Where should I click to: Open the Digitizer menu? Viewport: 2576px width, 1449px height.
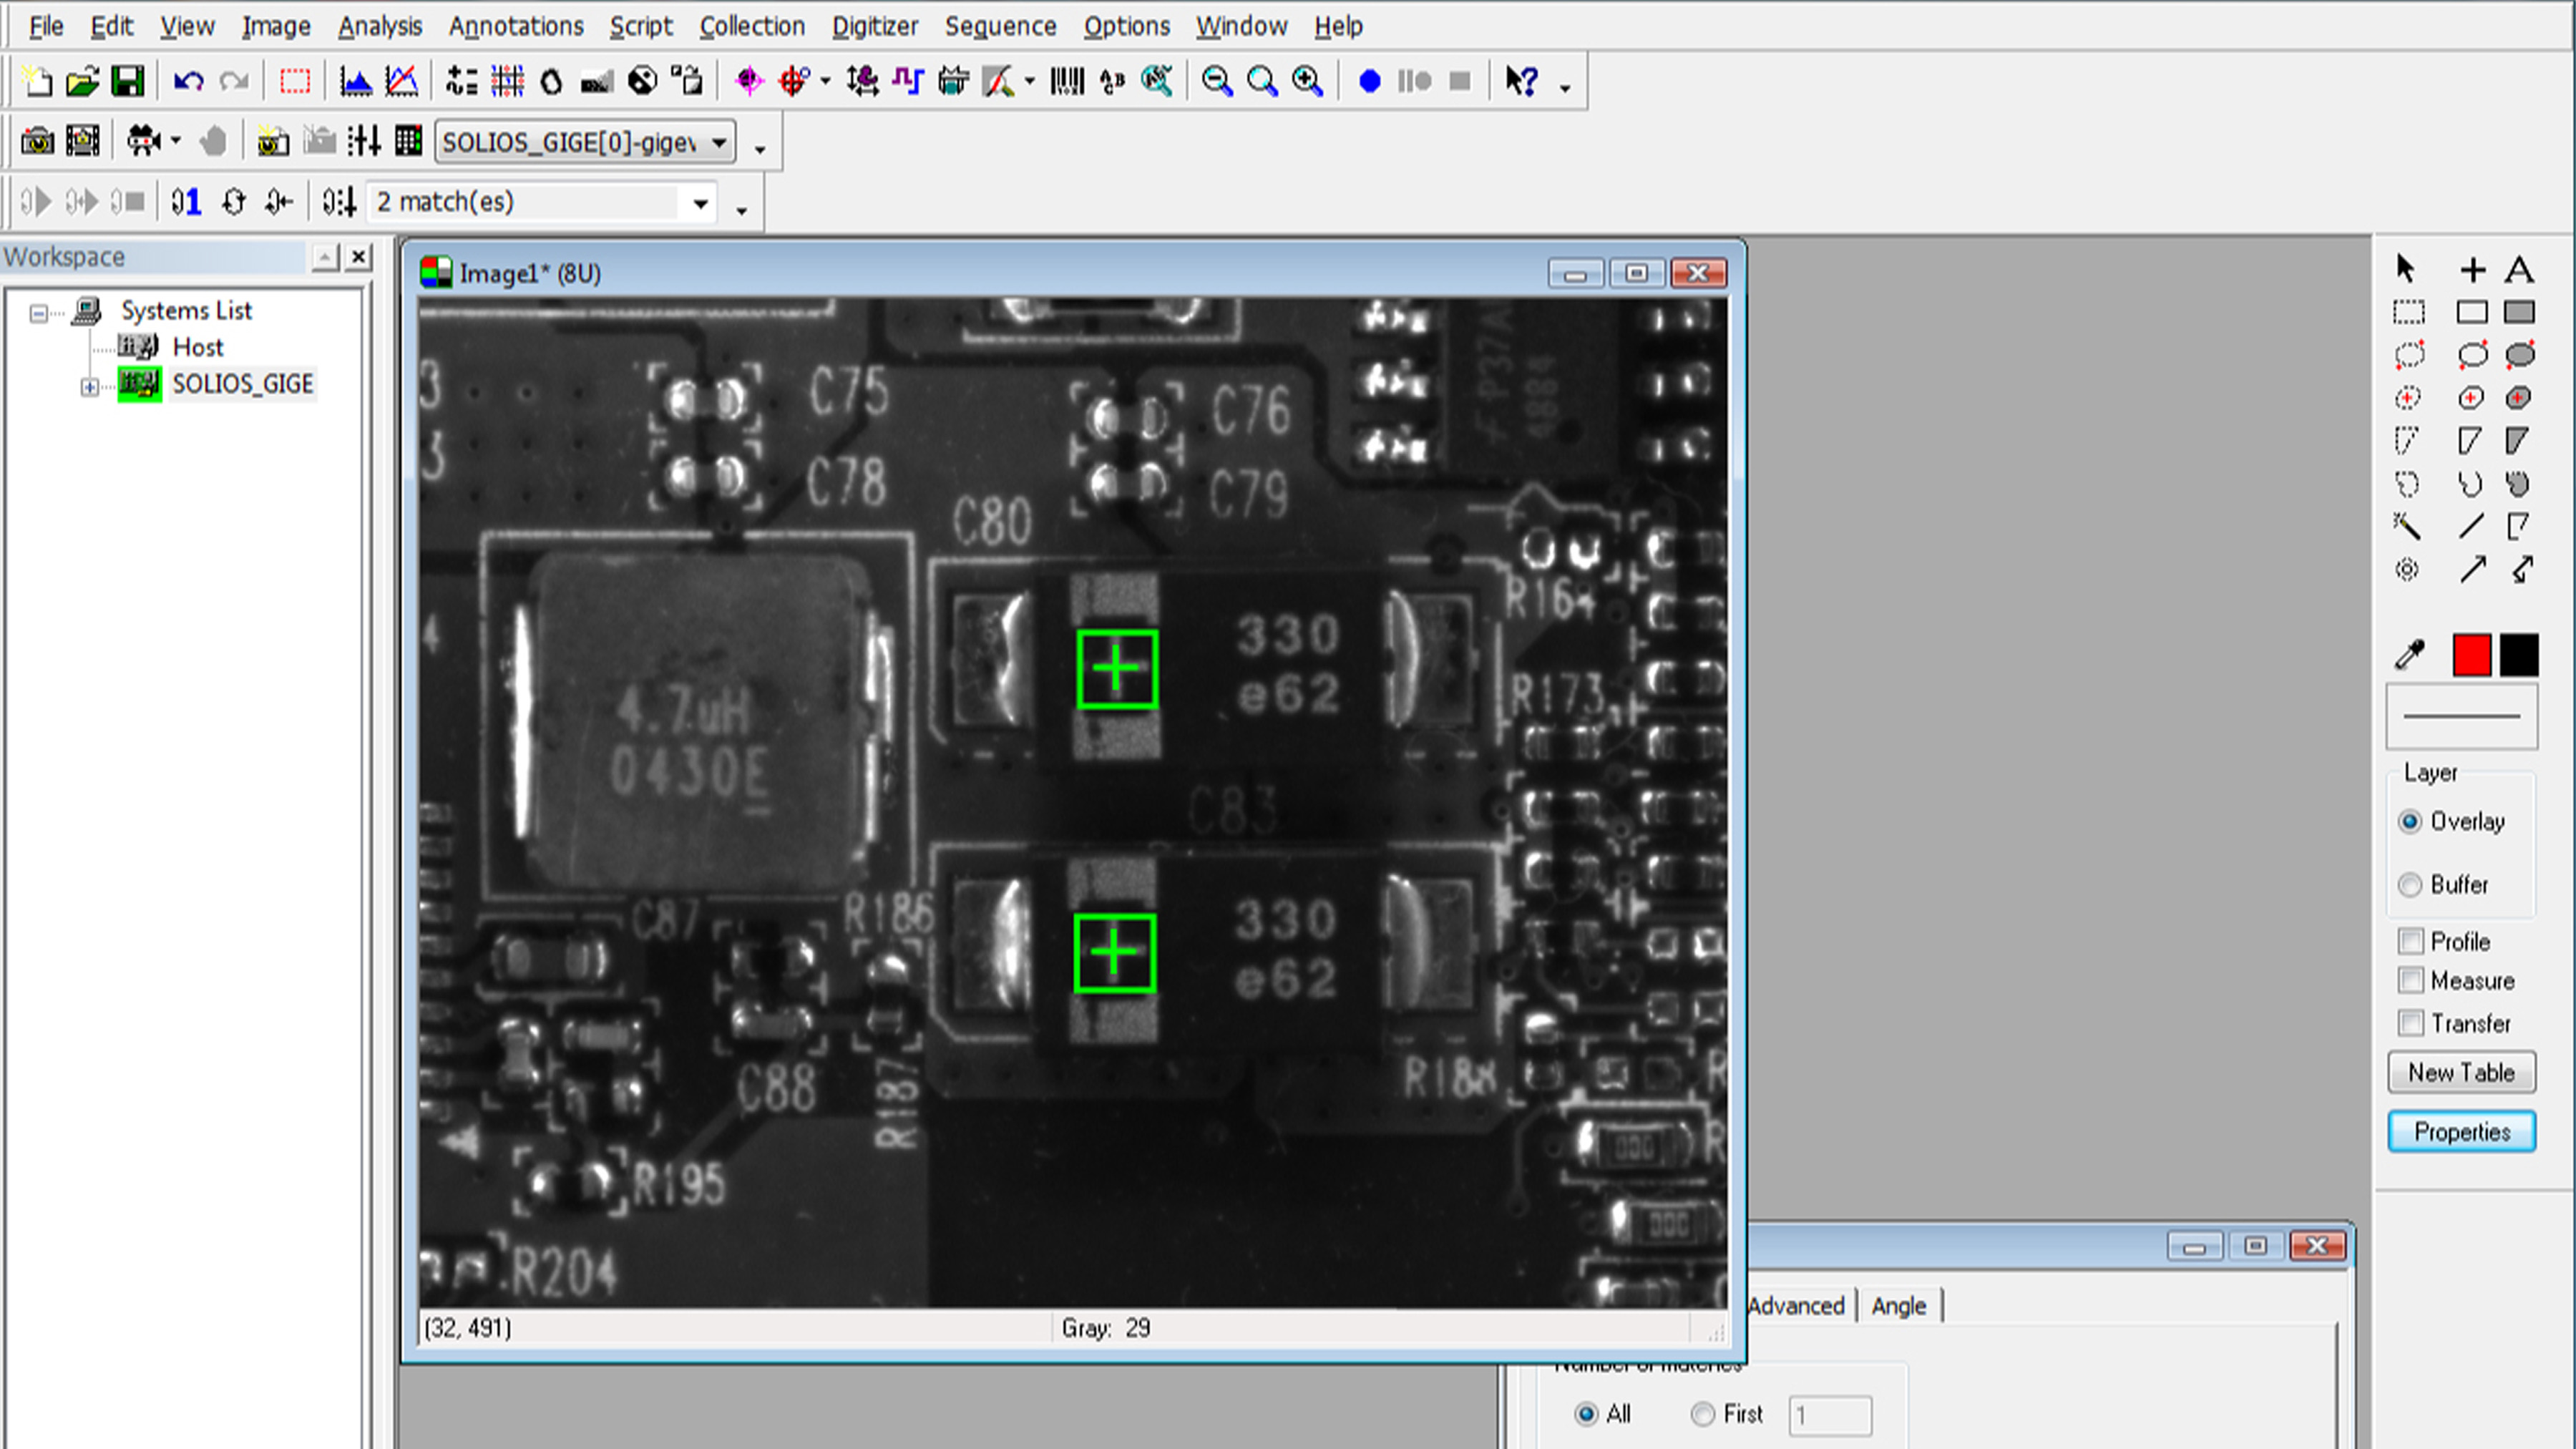[874, 26]
